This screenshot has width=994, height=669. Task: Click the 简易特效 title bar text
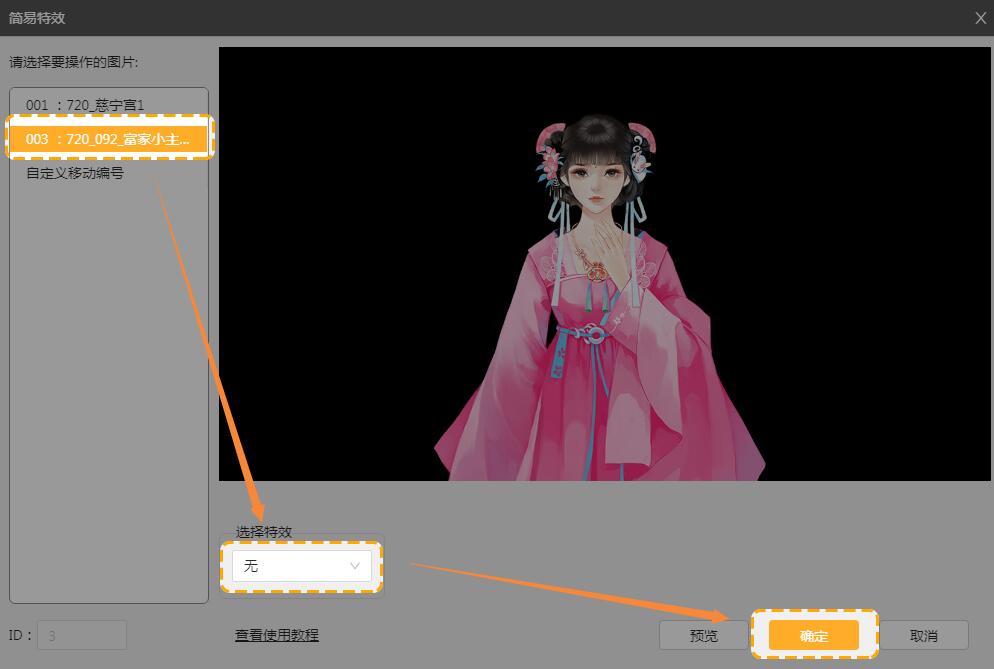37,18
